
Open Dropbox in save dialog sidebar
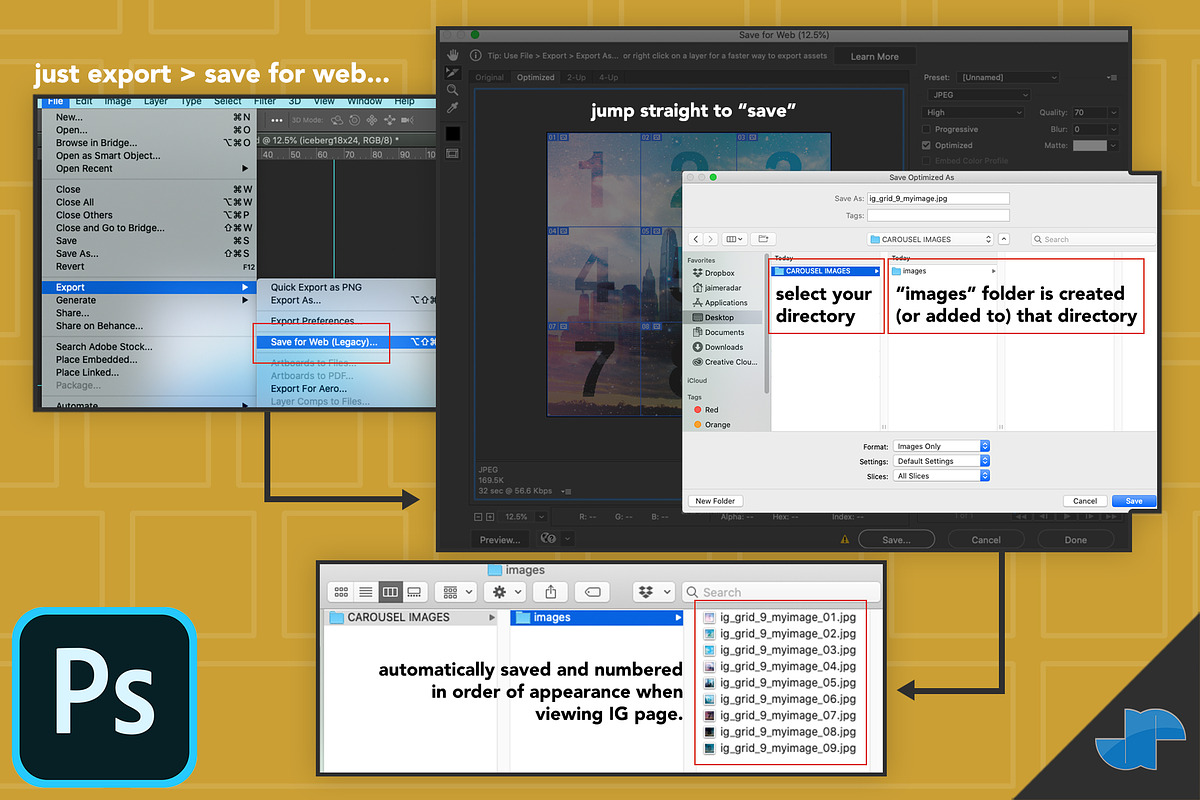coord(719,273)
